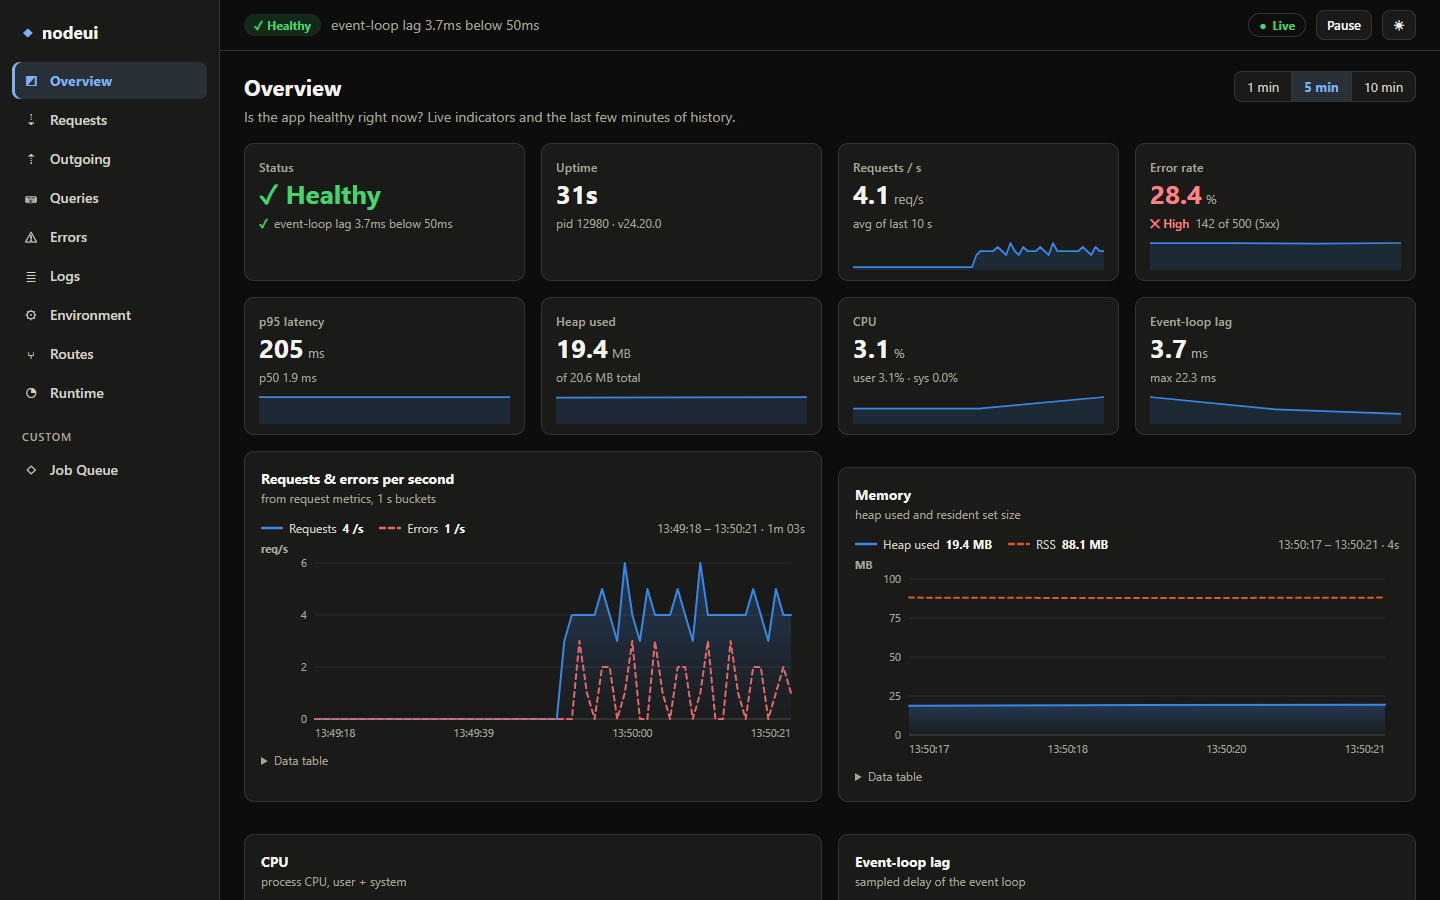Screen dimensions: 1440x900
Task: Click the Environment gear icon
Action: pos(31,315)
